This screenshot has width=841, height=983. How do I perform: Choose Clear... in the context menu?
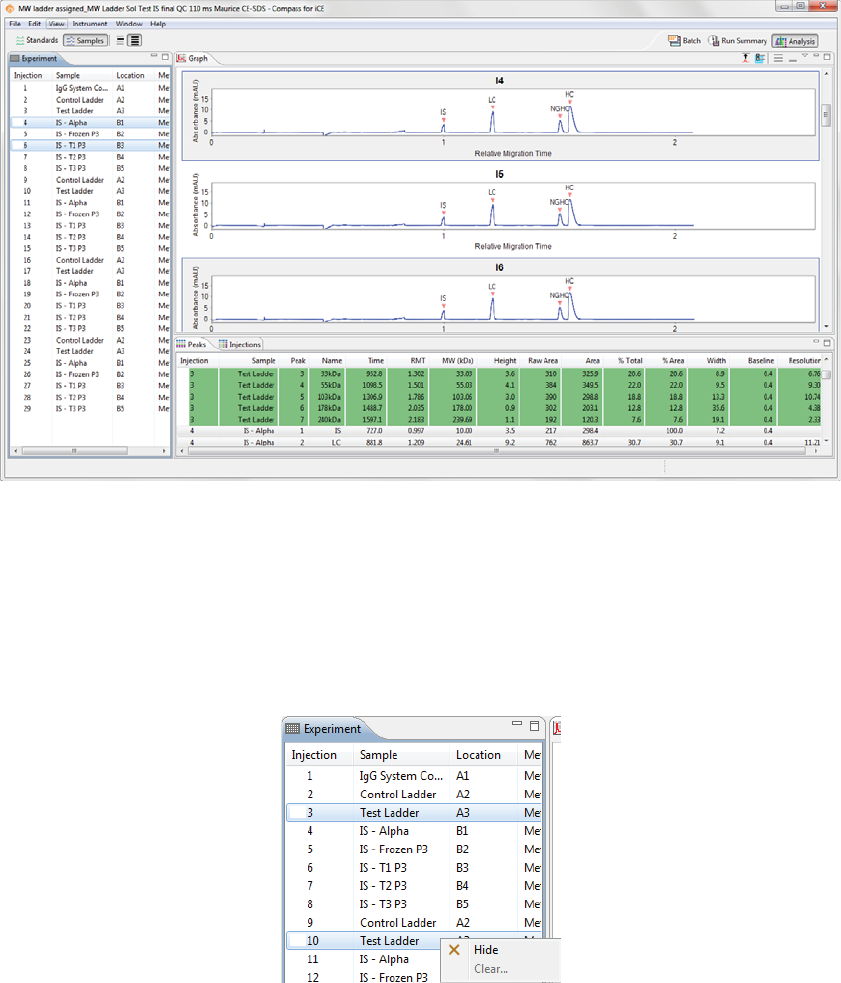[x=491, y=969]
